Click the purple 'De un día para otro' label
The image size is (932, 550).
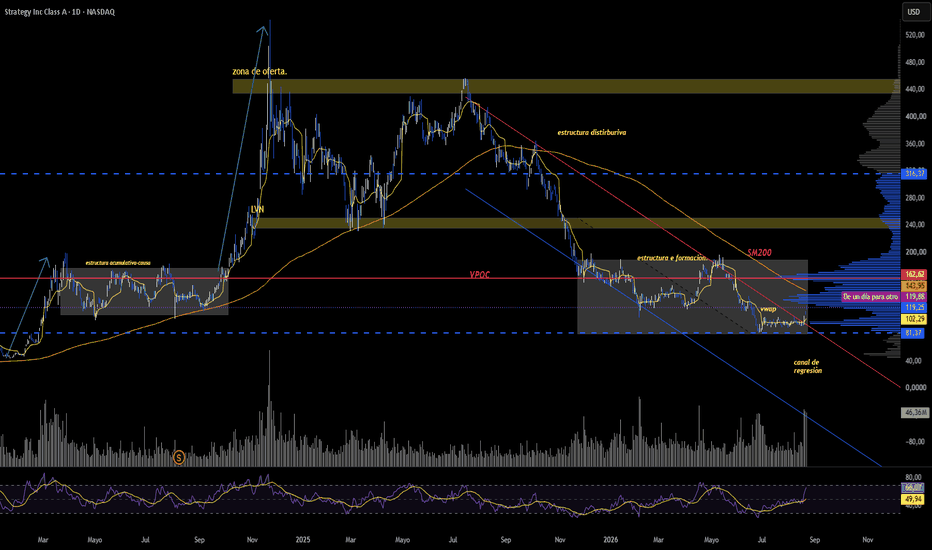[x=870, y=297]
